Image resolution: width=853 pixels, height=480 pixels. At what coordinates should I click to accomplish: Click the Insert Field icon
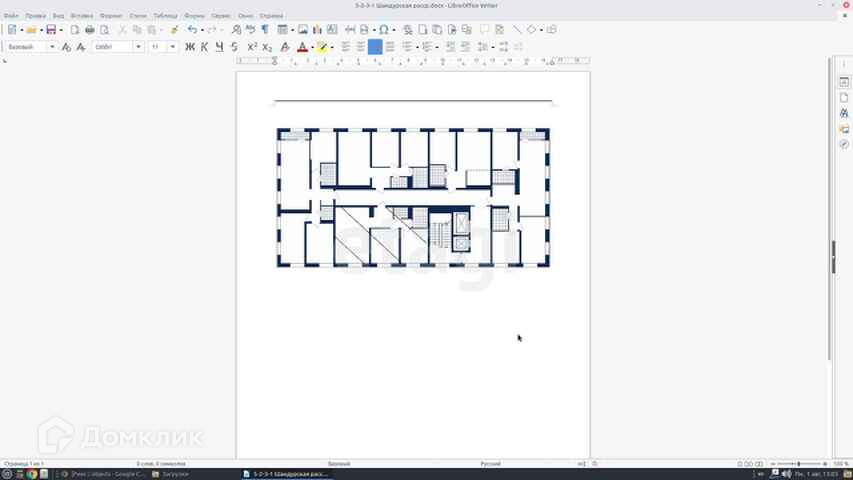click(364, 30)
